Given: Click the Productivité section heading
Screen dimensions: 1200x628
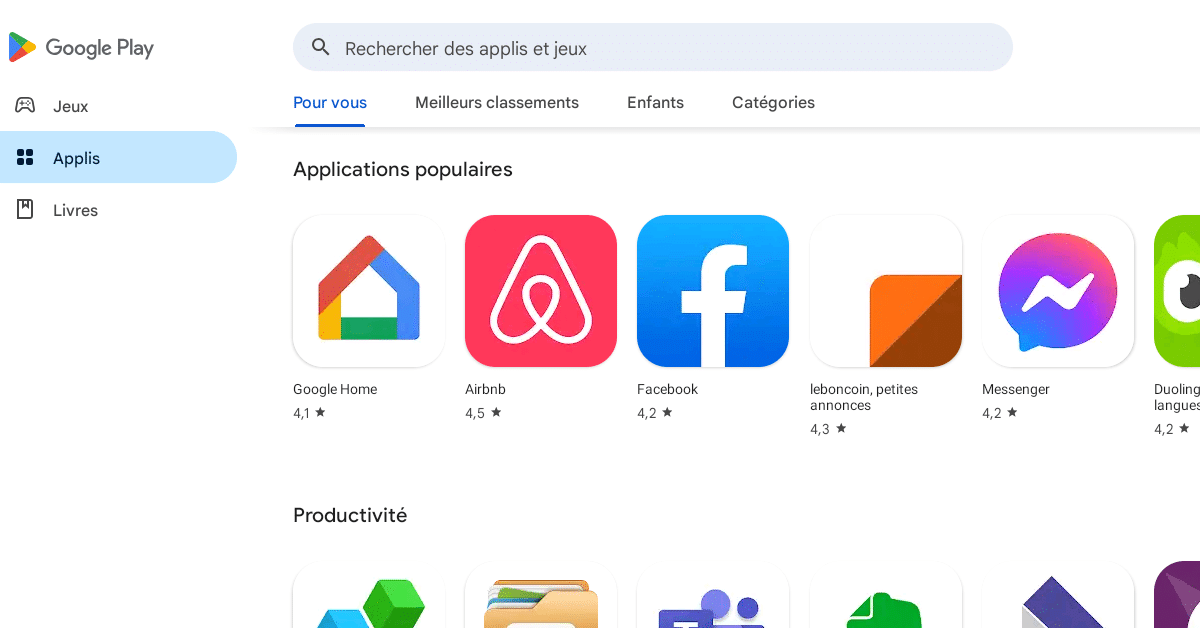Looking at the screenshot, I should click(350, 515).
